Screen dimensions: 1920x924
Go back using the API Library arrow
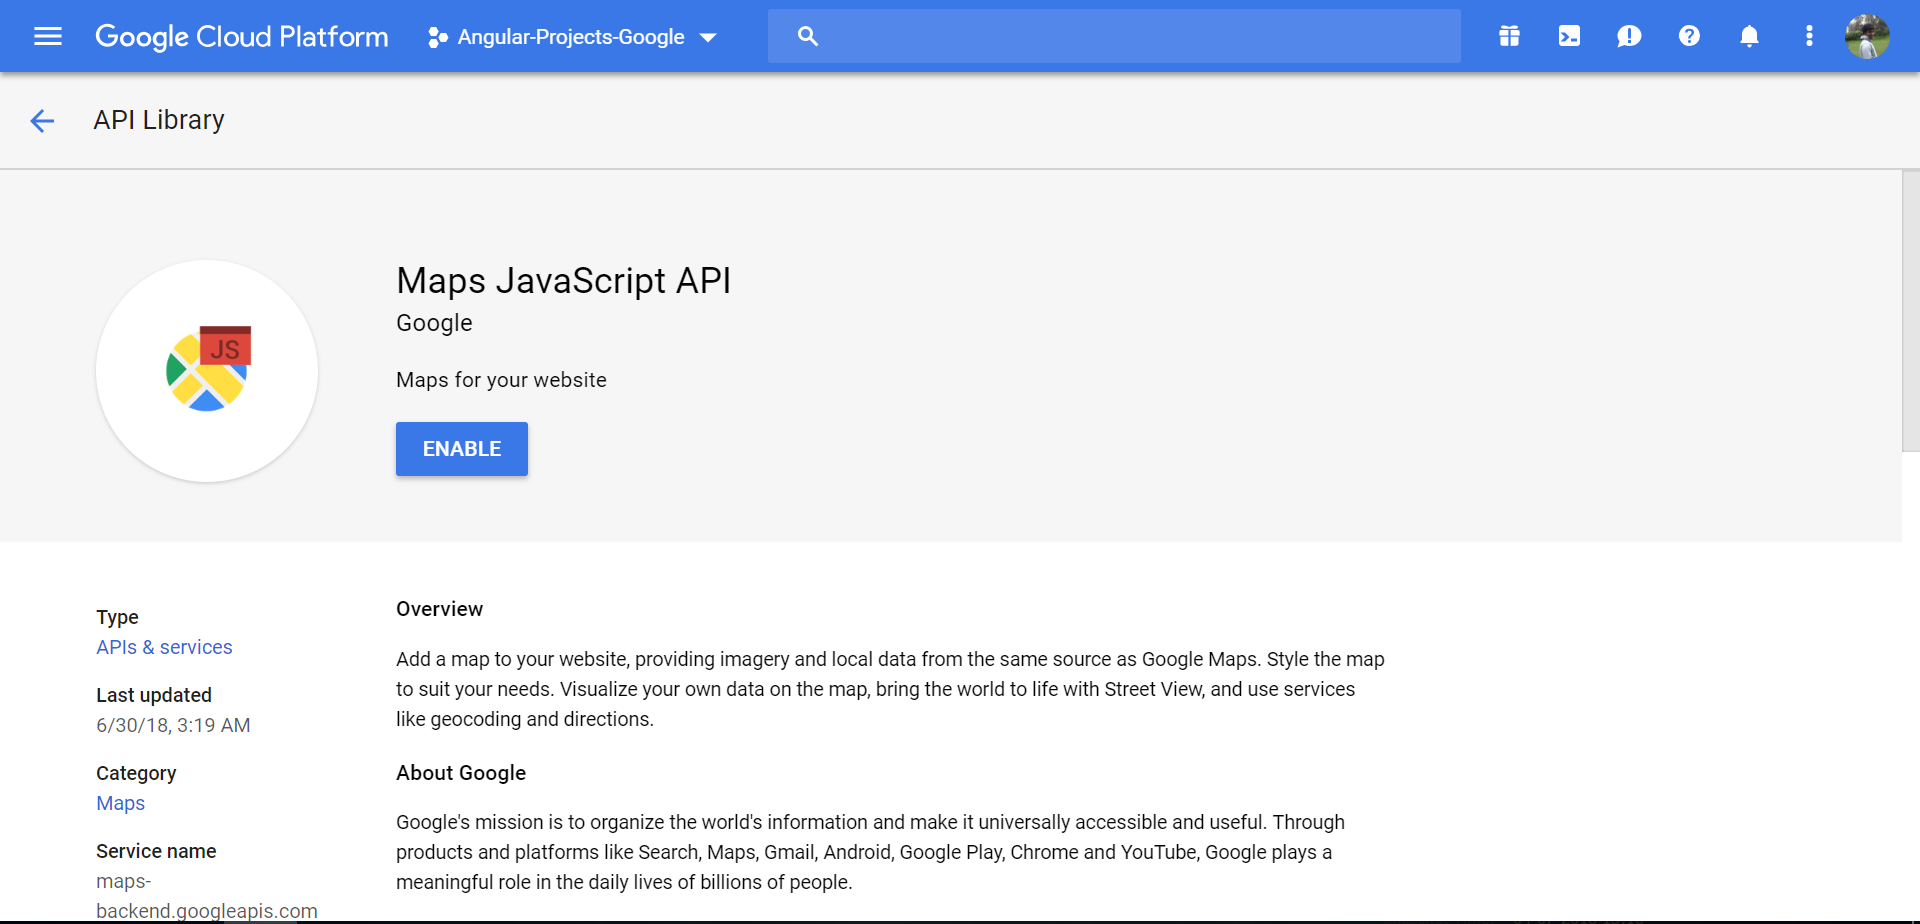click(42, 121)
